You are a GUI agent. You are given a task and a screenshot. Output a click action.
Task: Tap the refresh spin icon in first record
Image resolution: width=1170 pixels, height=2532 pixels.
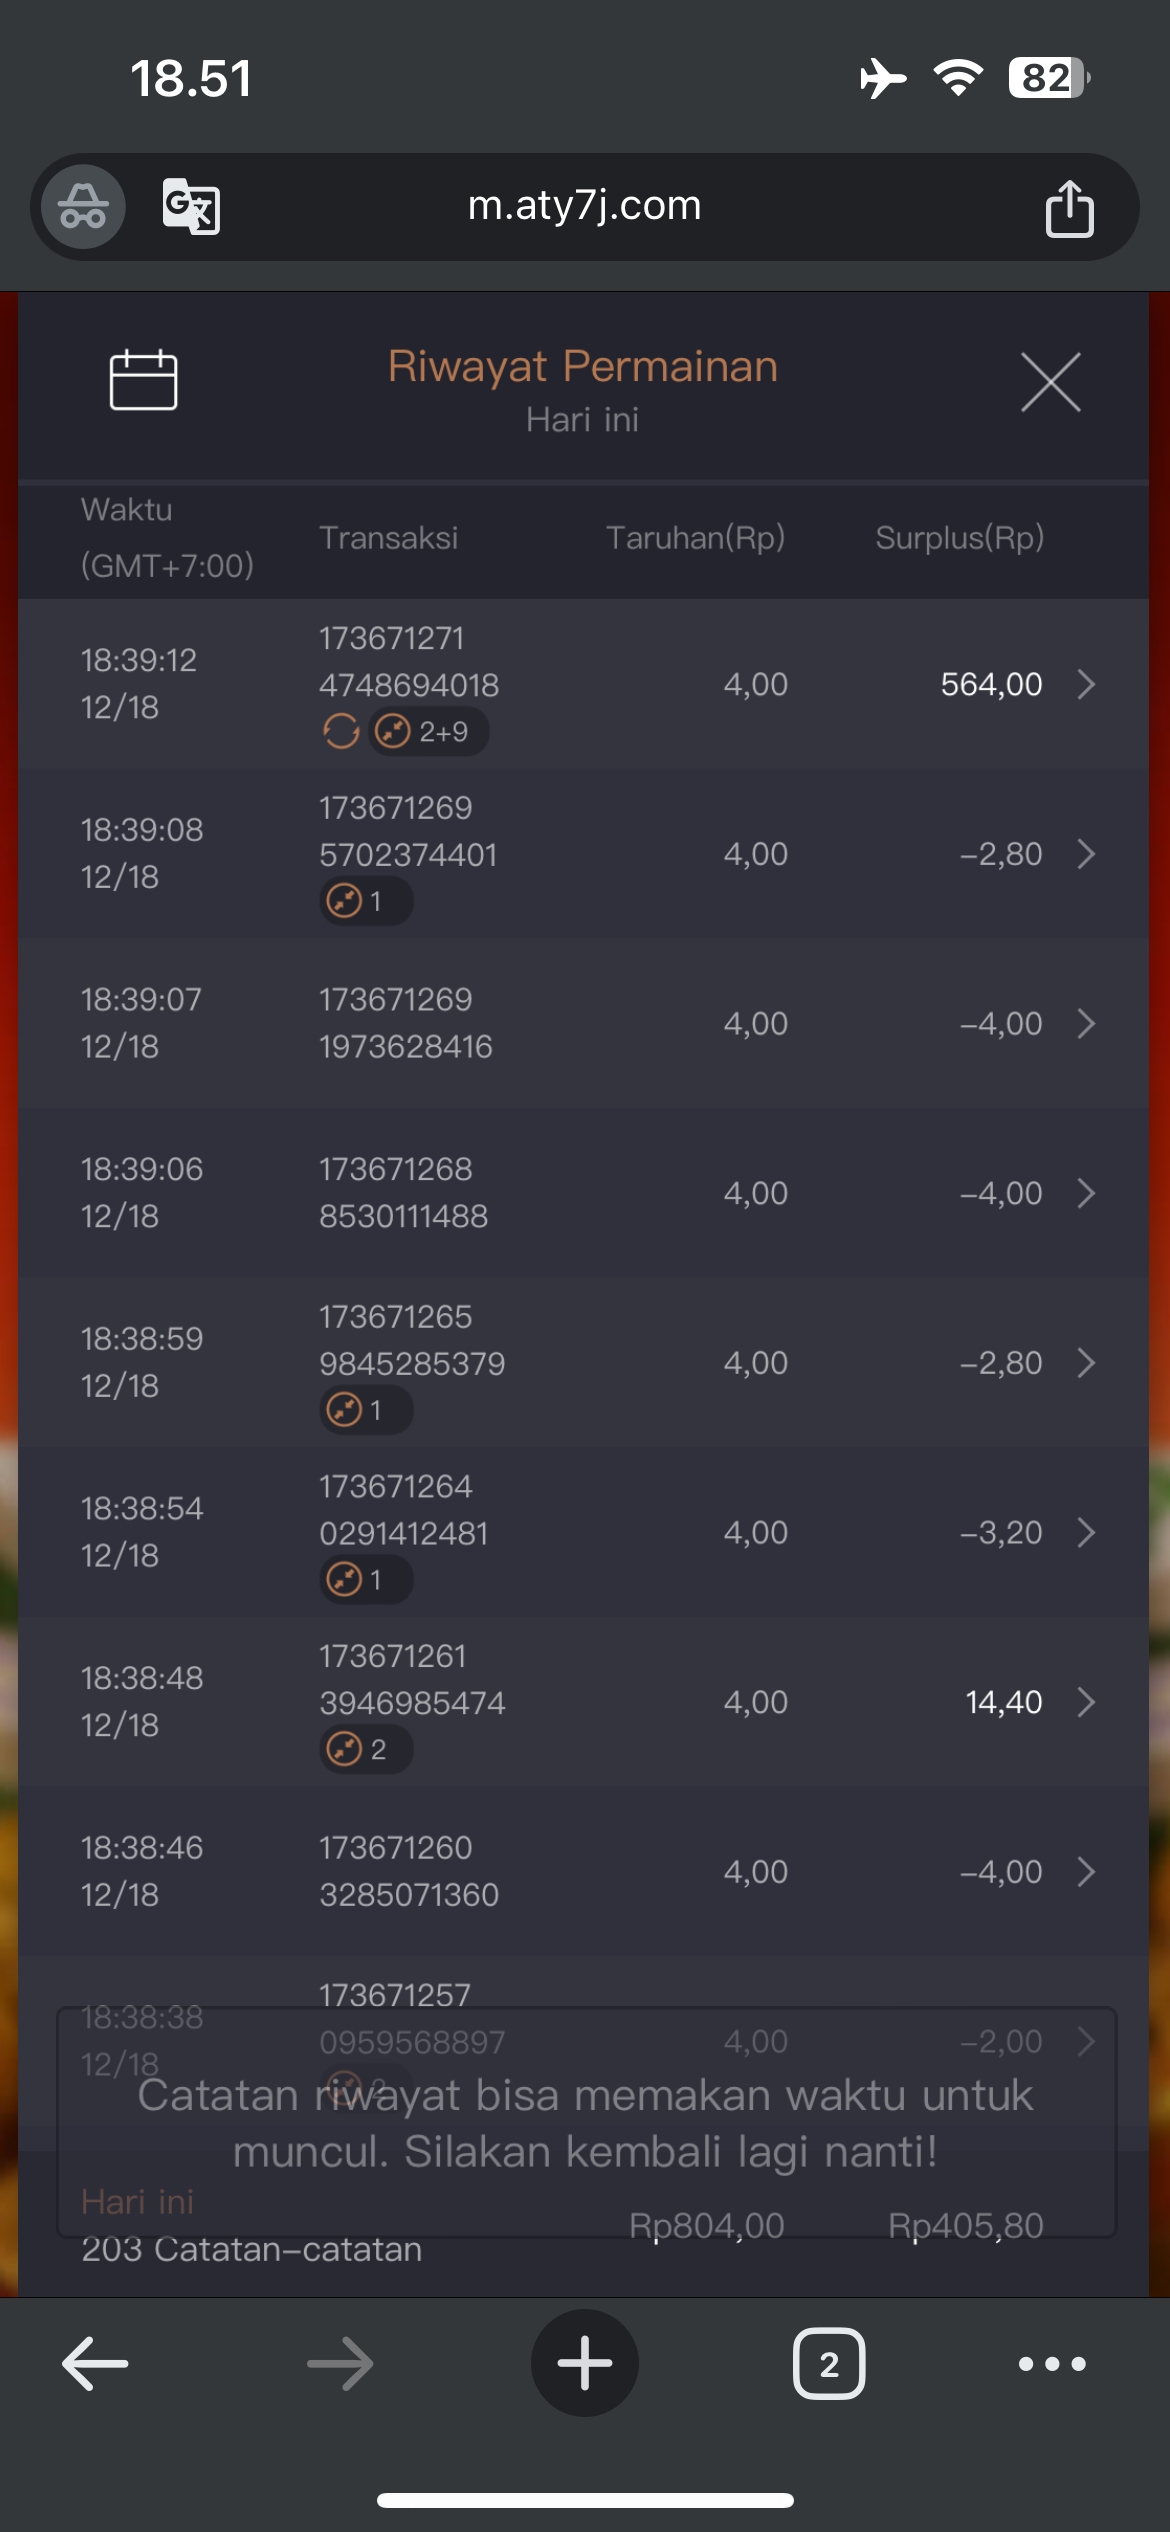point(341,732)
